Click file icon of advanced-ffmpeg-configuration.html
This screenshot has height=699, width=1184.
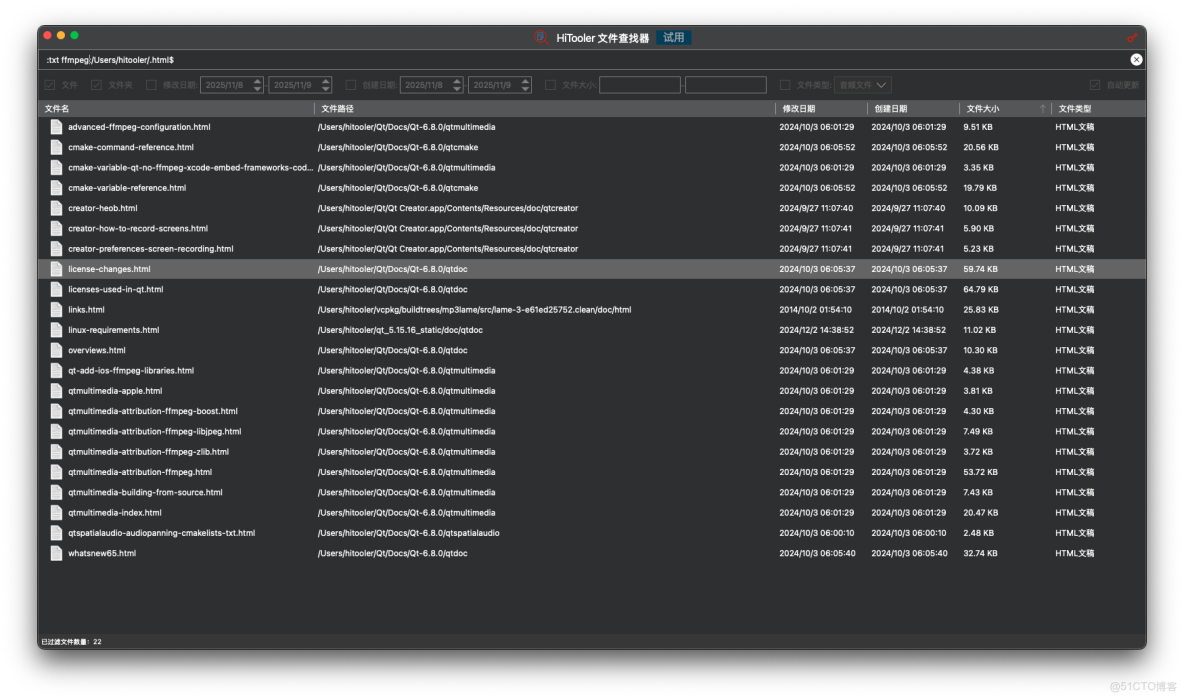pyautogui.click(x=56, y=127)
